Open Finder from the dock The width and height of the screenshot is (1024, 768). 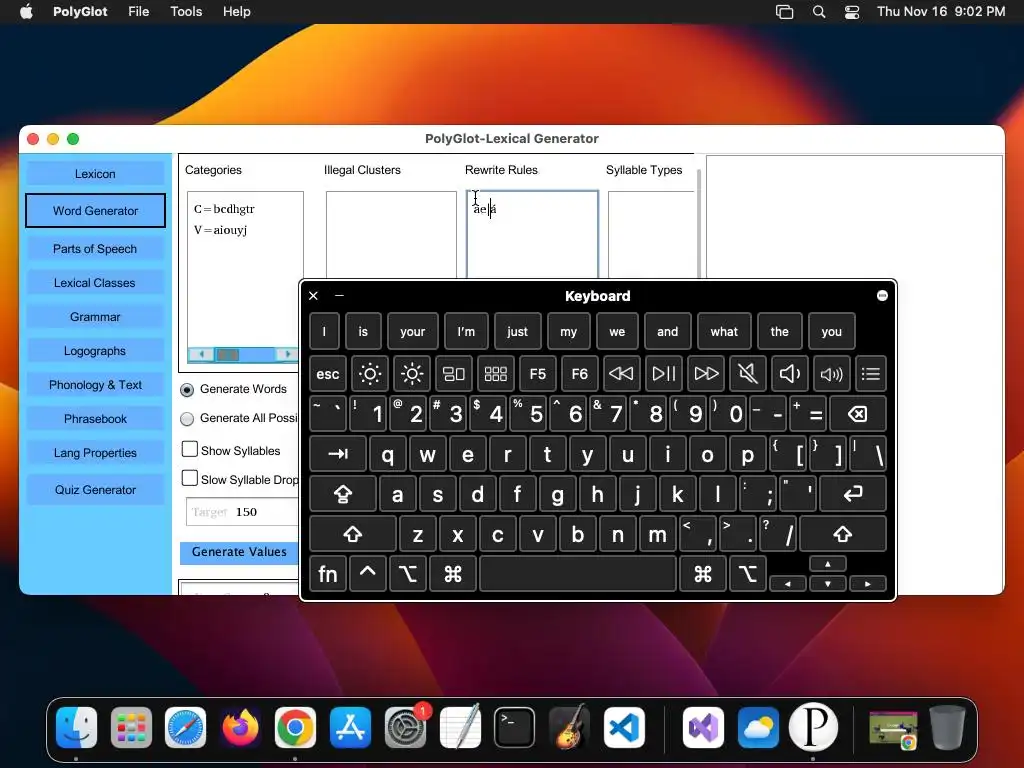click(x=76, y=728)
